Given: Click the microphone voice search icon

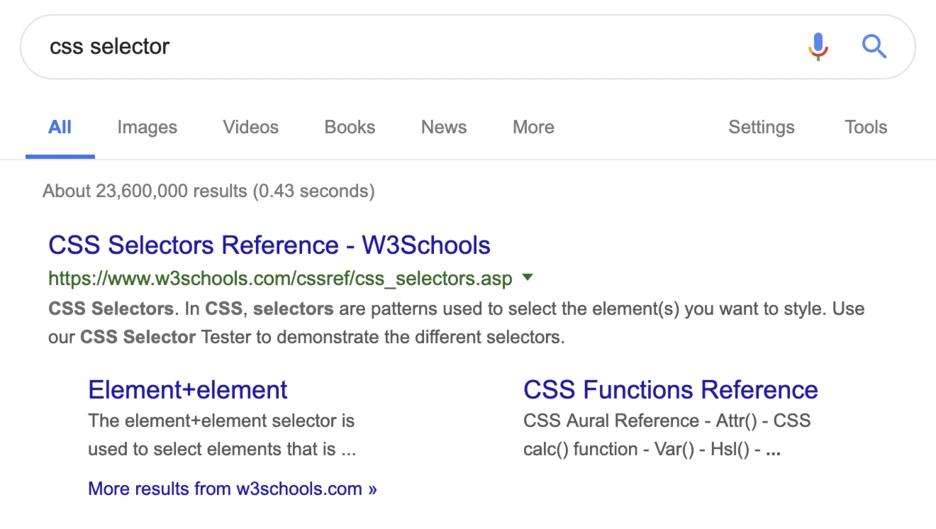Looking at the screenshot, I should coord(818,47).
